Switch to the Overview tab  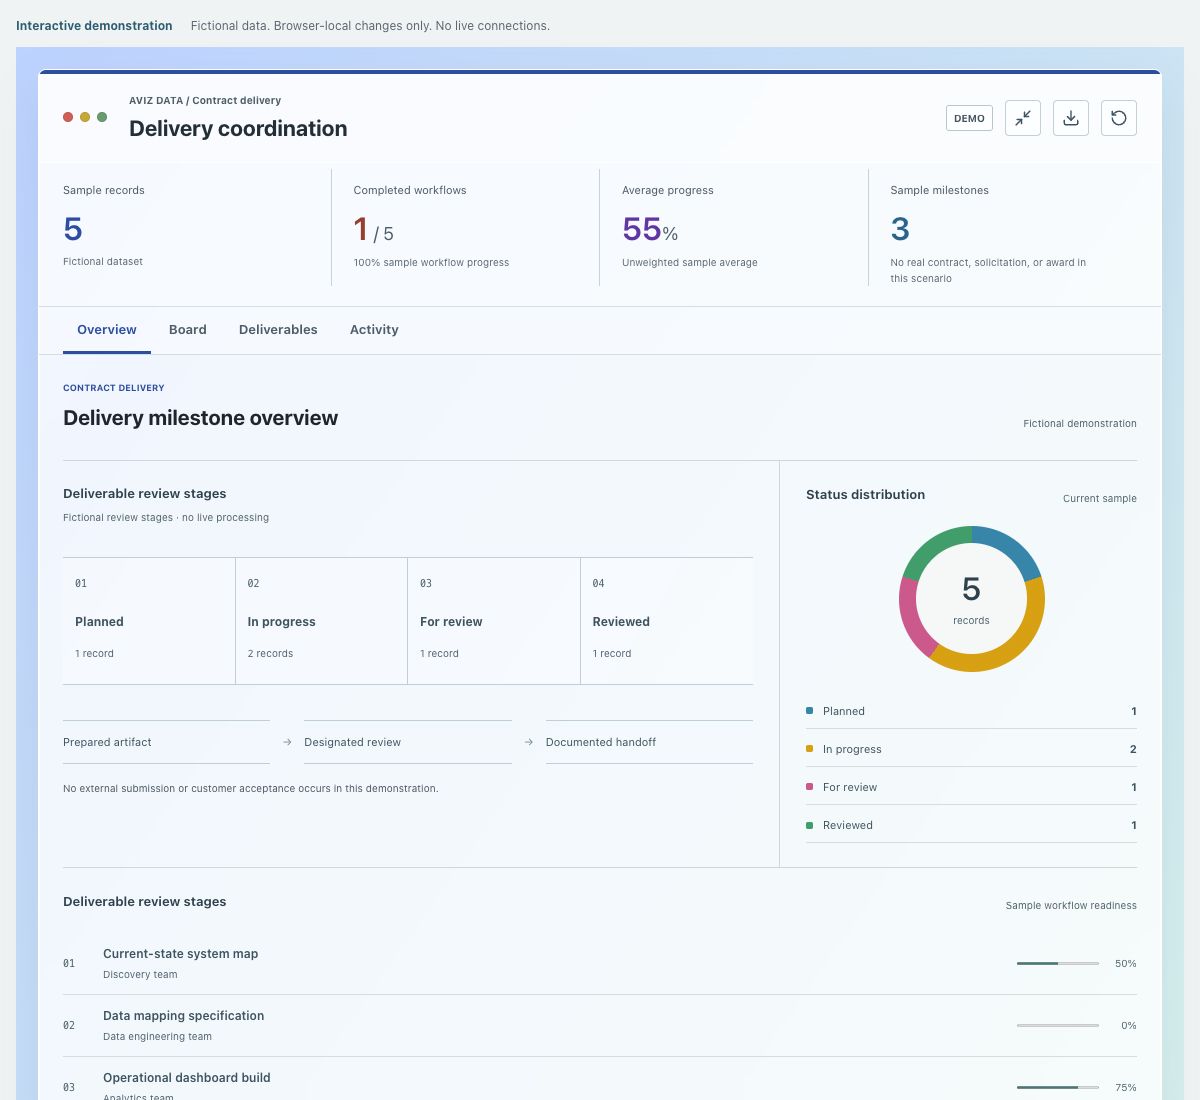pyautogui.click(x=107, y=330)
